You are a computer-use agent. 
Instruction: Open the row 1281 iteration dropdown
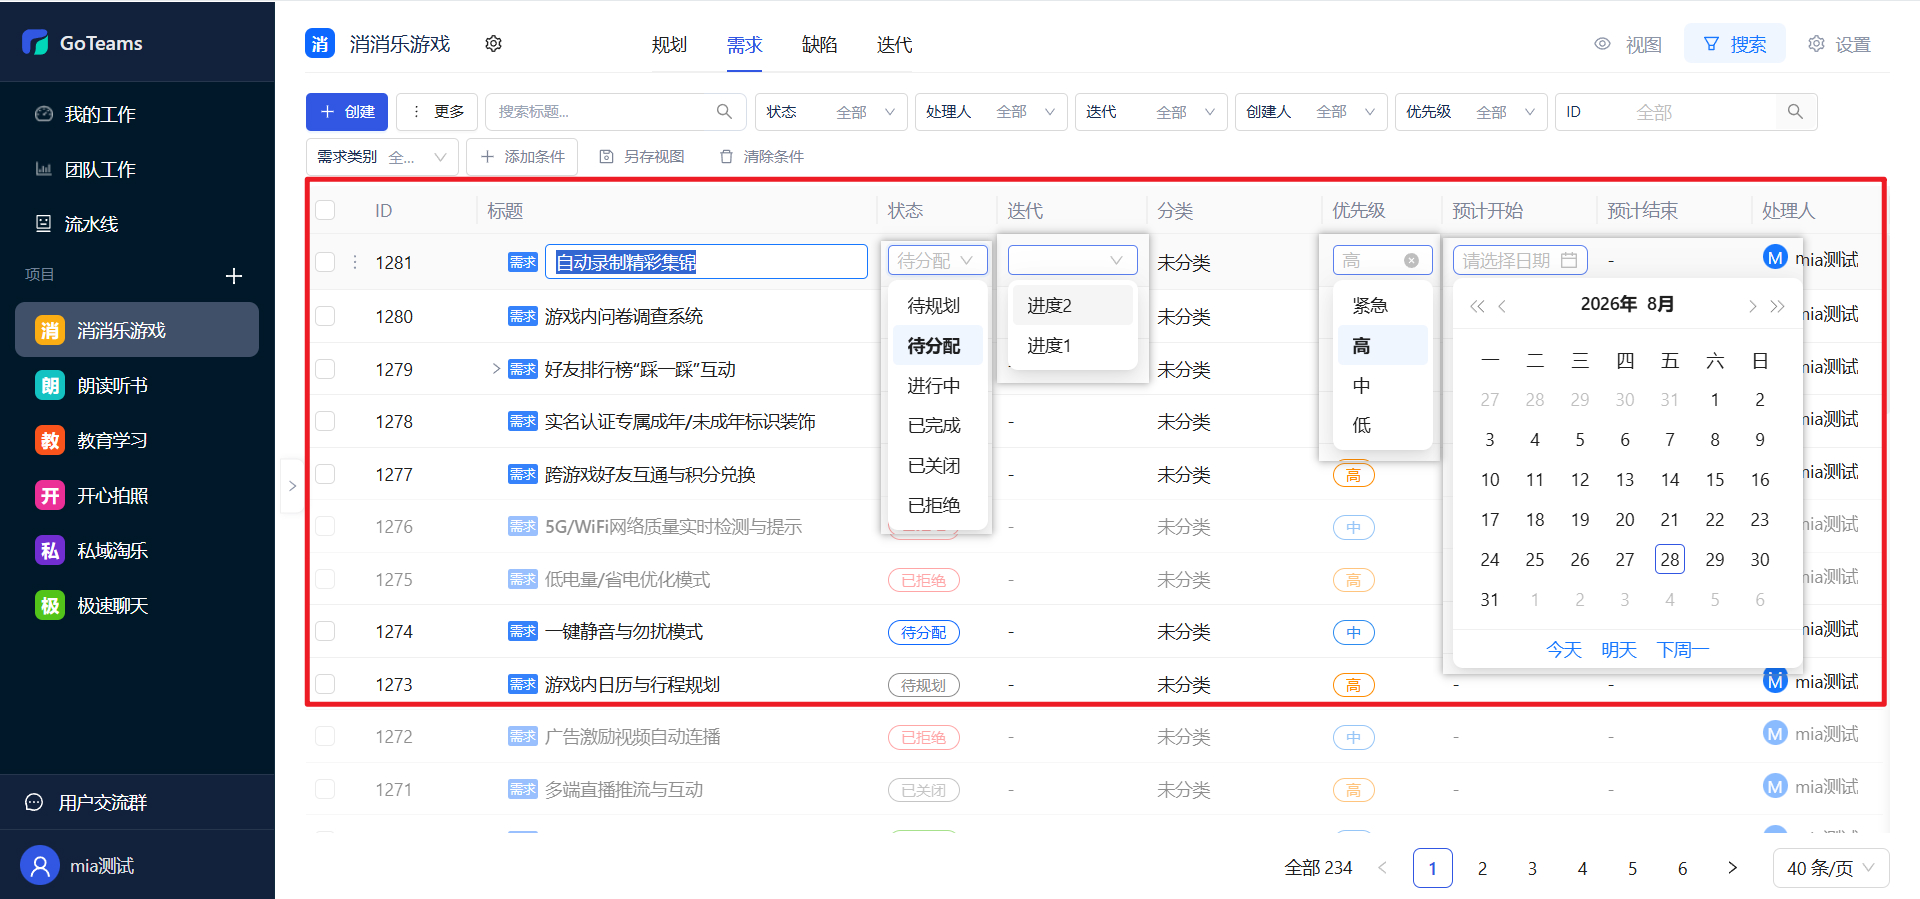tap(1072, 260)
